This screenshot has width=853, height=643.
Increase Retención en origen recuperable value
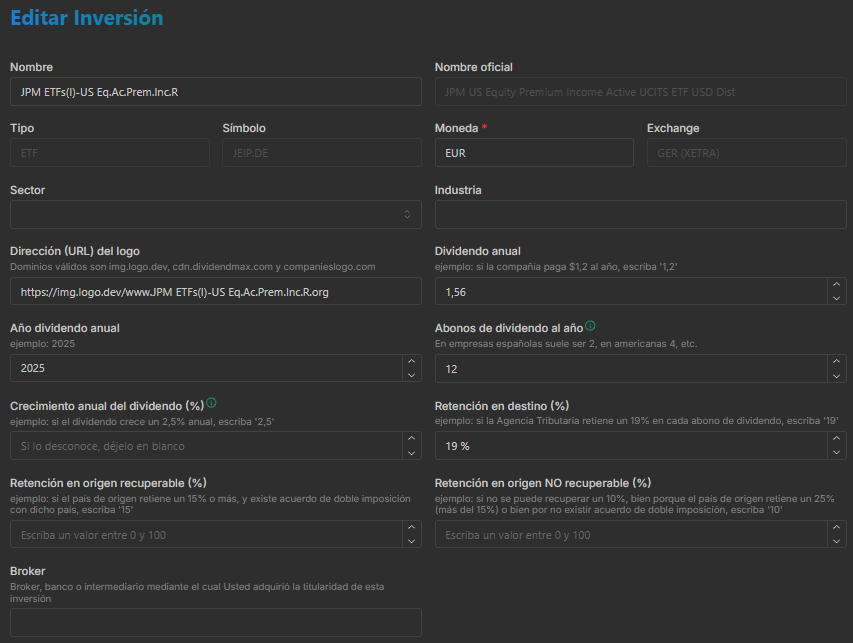coord(411,528)
